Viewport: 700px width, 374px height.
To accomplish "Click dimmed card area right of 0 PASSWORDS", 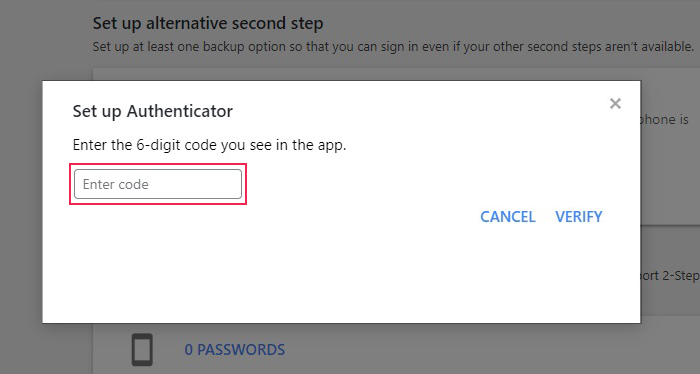I will tap(491, 349).
